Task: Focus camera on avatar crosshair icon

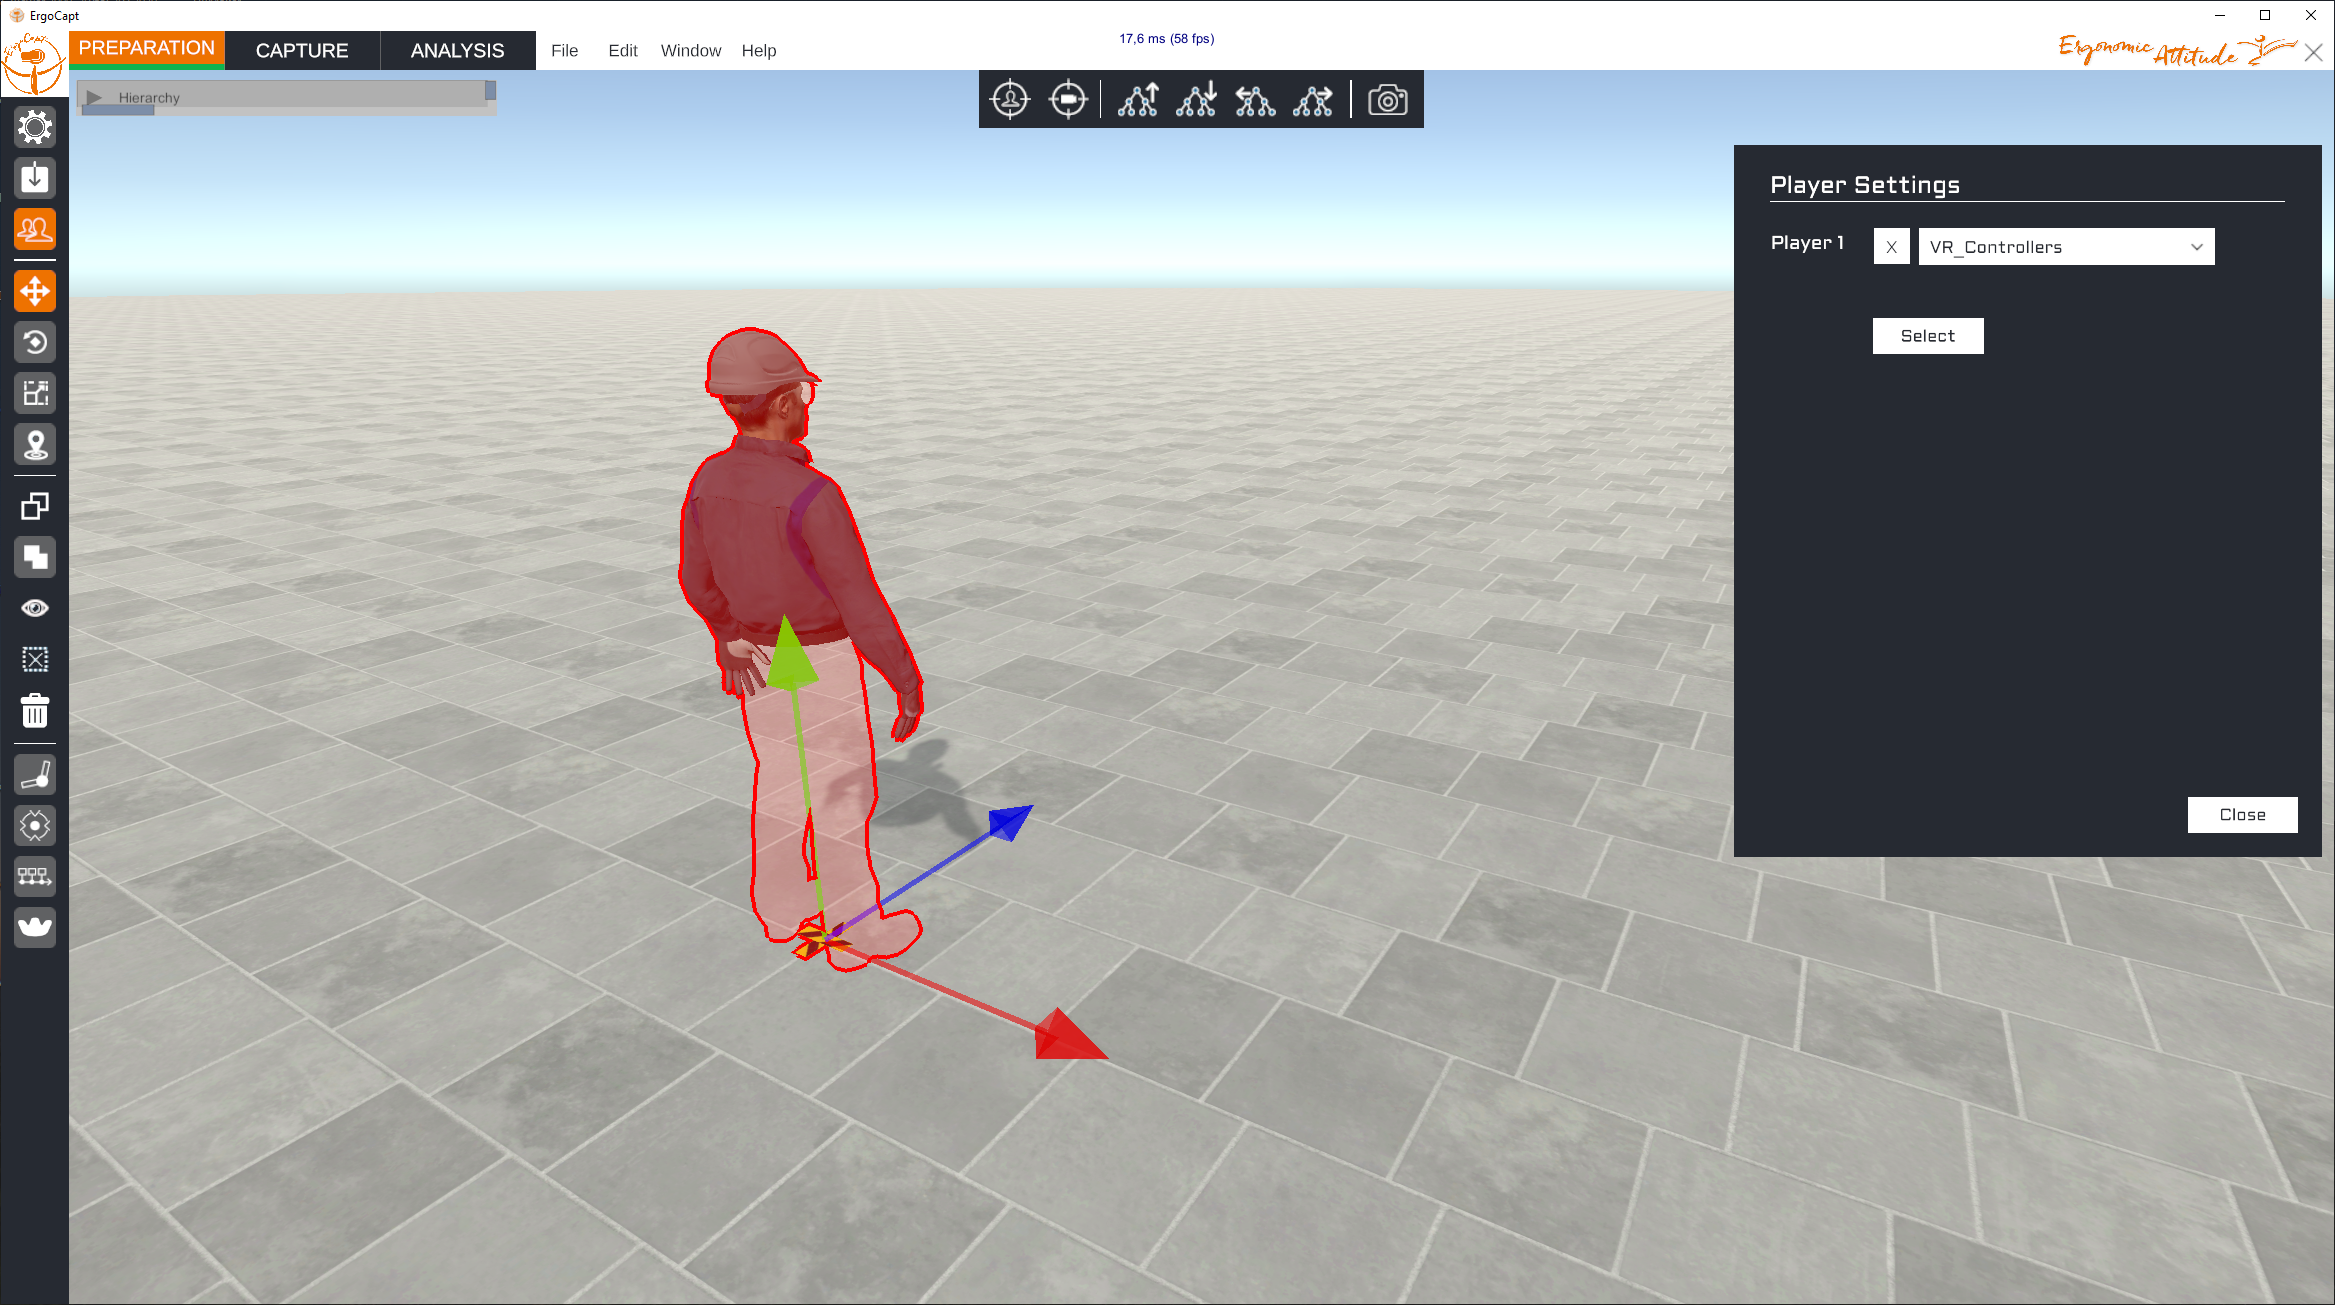Action: point(1010,99)
